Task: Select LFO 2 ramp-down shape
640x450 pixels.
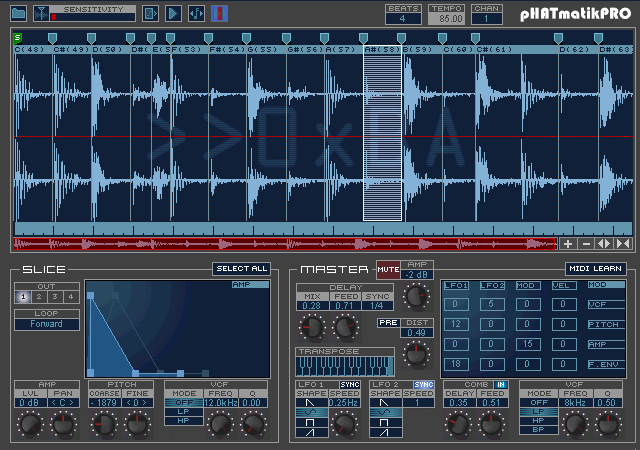Action: tap(386, 403)
